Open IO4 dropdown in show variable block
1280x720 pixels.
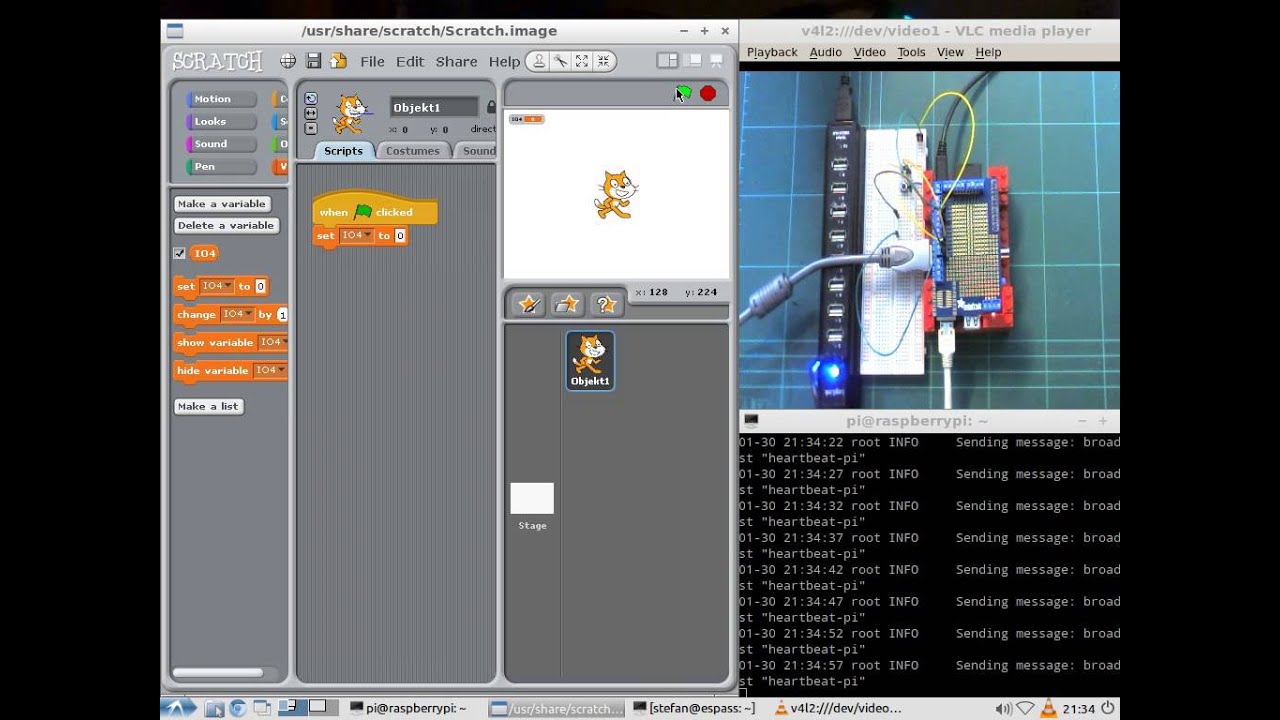[x=272, y=342]
